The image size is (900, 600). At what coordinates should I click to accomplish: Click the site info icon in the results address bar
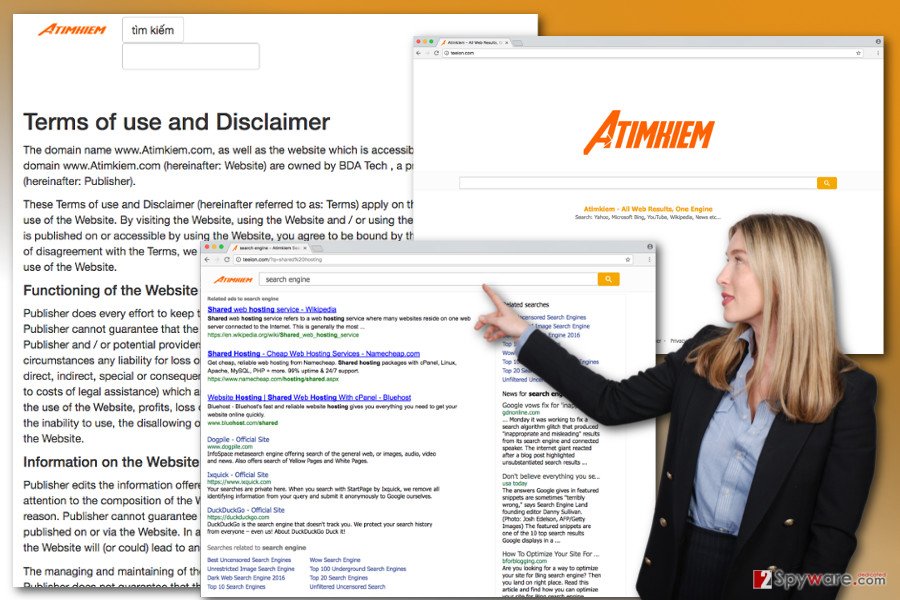pyautogui.click(x=238, y=260)
